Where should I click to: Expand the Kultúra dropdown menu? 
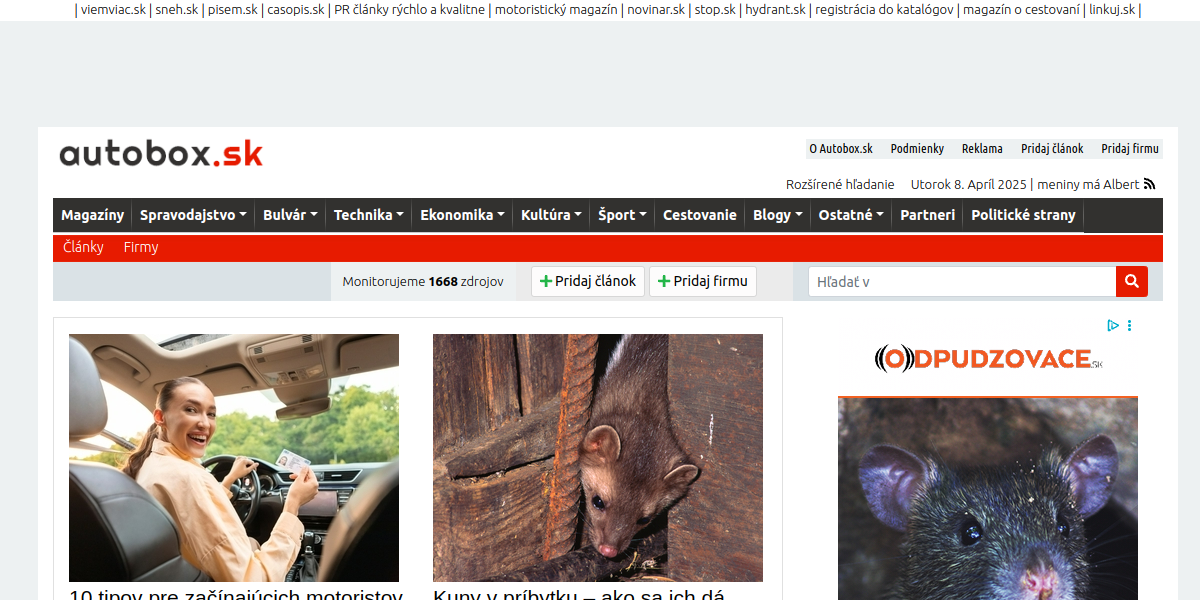[551, 215]
